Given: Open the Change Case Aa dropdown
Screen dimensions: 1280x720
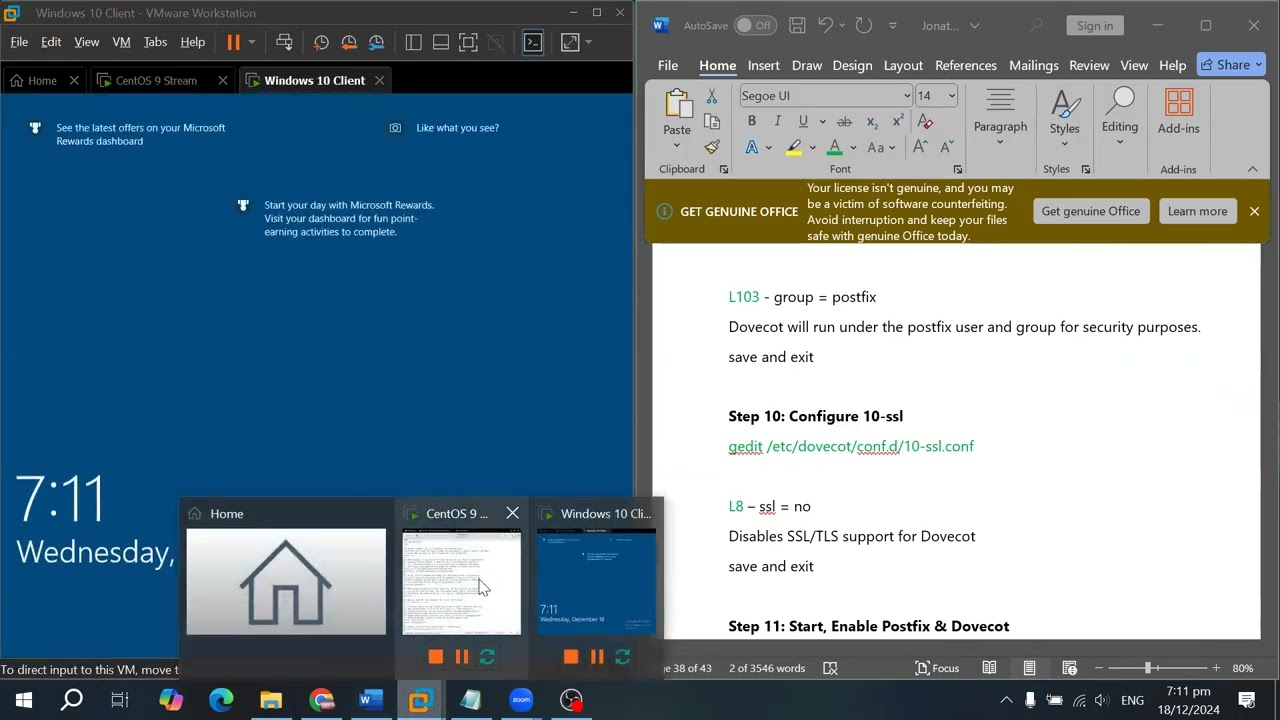Looking at the screenshot, I should [x=882, y=147].
